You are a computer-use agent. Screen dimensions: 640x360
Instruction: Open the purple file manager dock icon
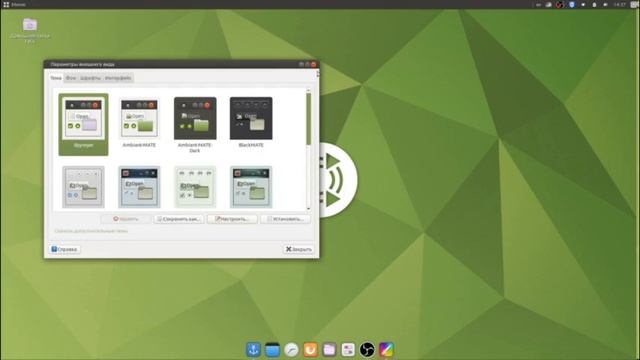coord(329,350)
